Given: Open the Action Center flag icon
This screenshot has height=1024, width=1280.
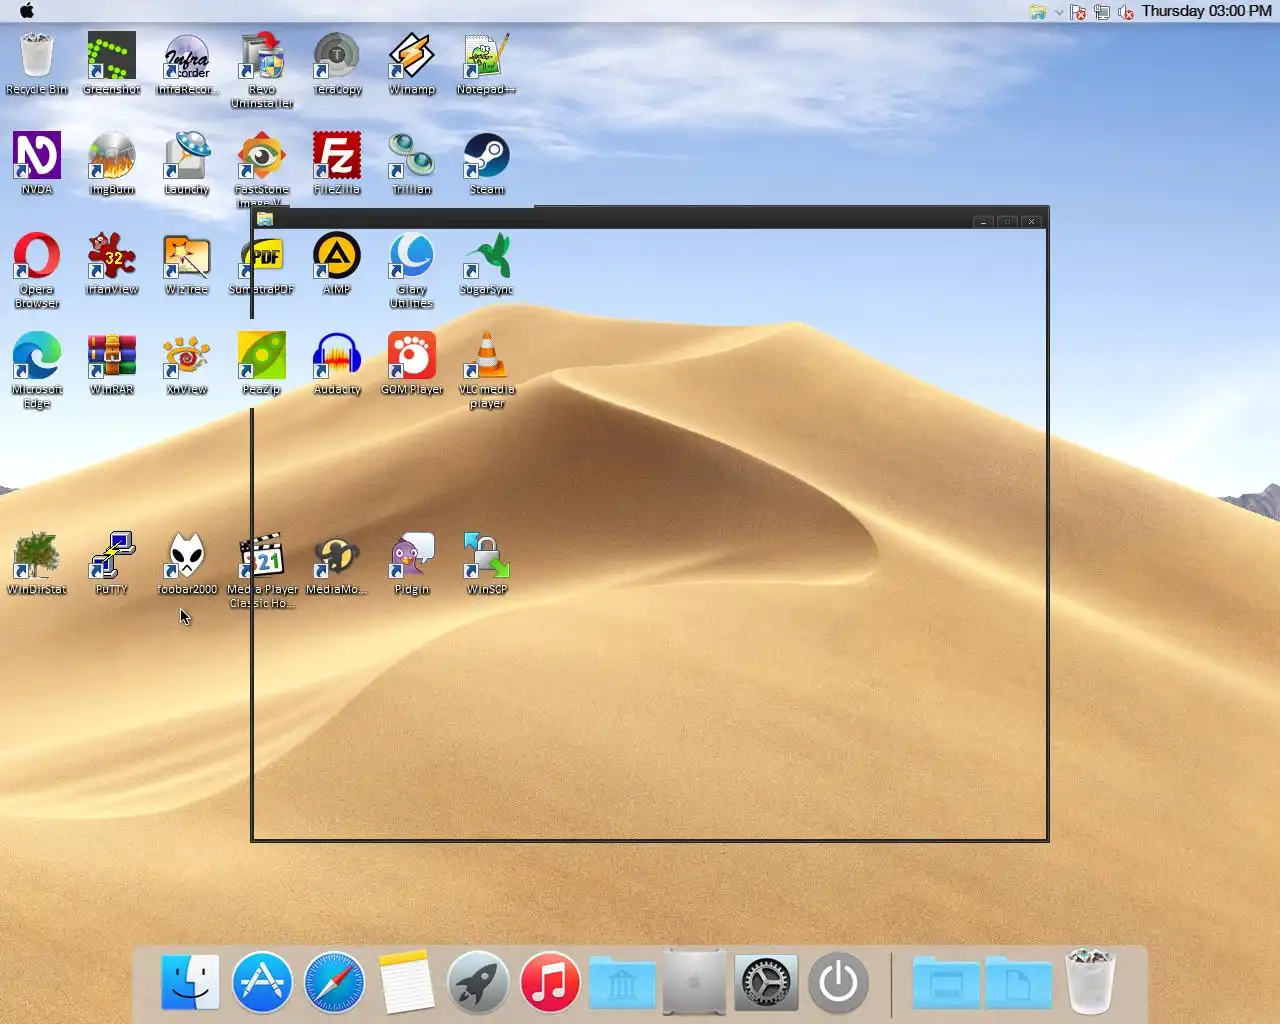Looking at the screenshot, I should tap(1077, 12).
